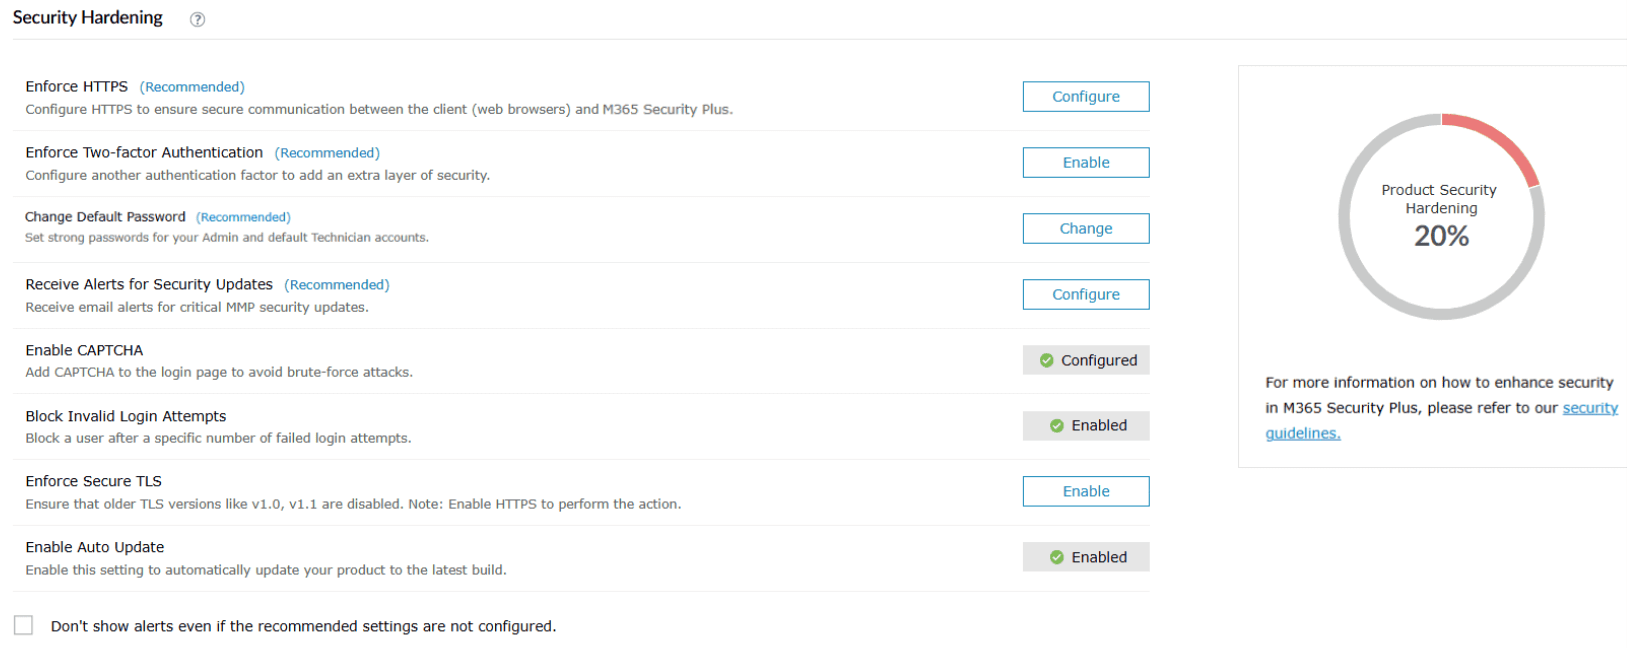
Task: Click the Security Hardening page heading
Action: pyautogui.click(x=88, y=18)
